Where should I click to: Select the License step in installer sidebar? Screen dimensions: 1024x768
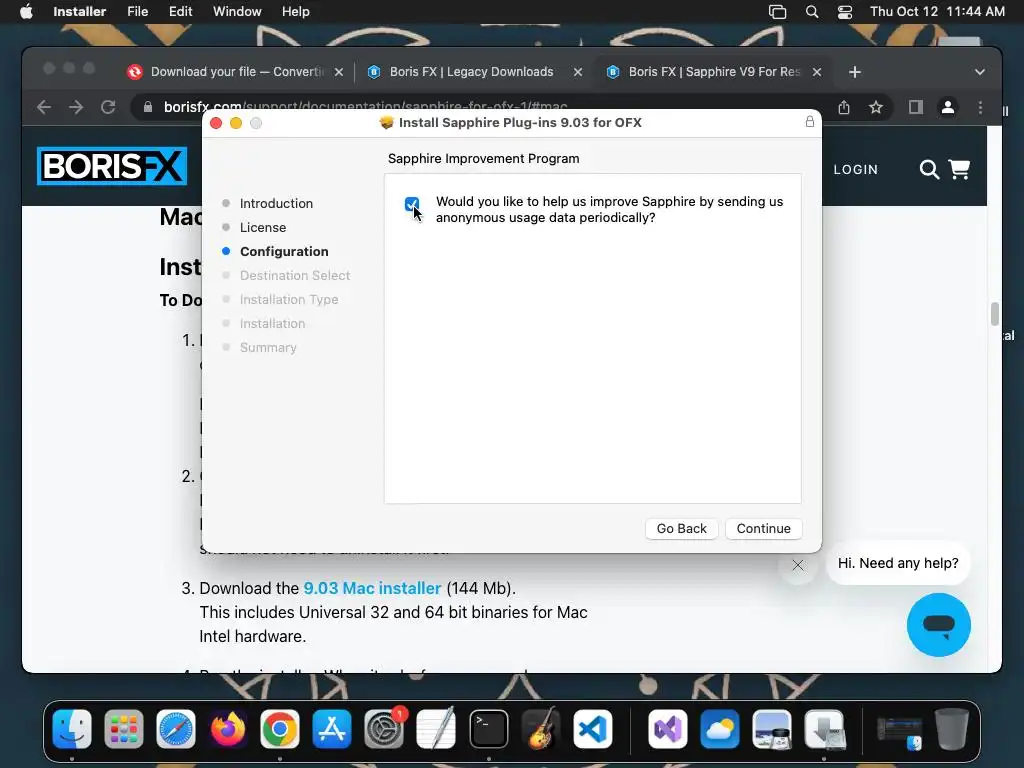coord(263,227)
